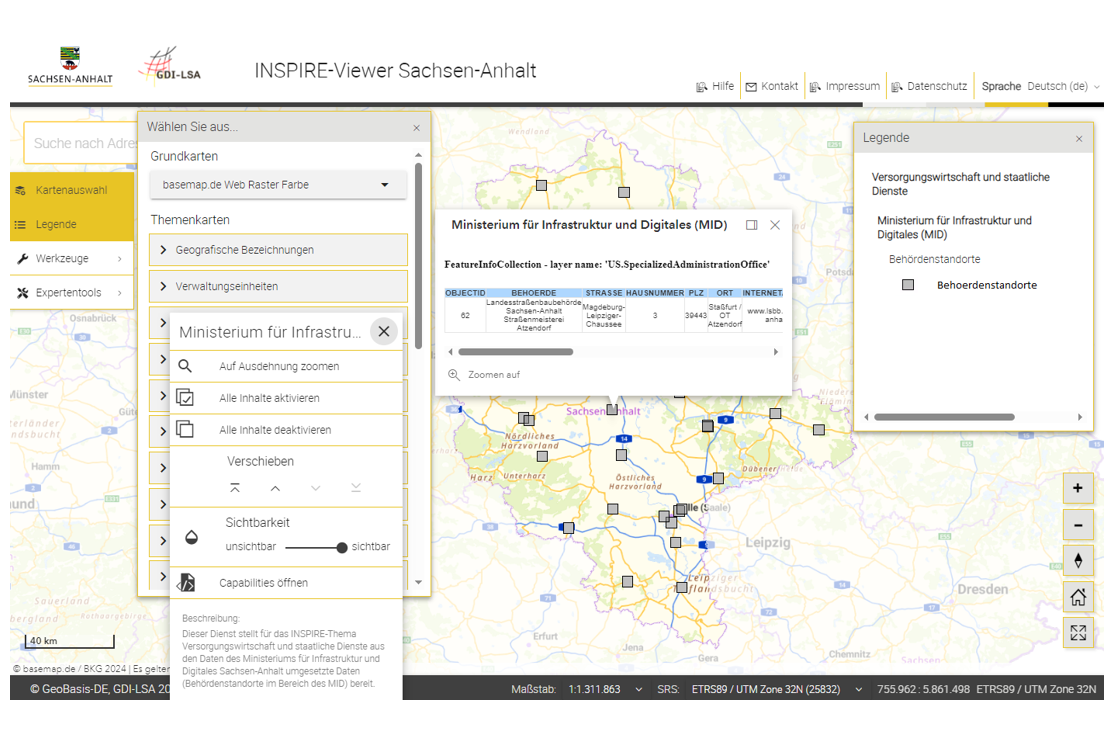Screen dimensions: 1114x741
Task: Click 'Auf Ausdehnung zoomen' option
Action: click(279, 366)
